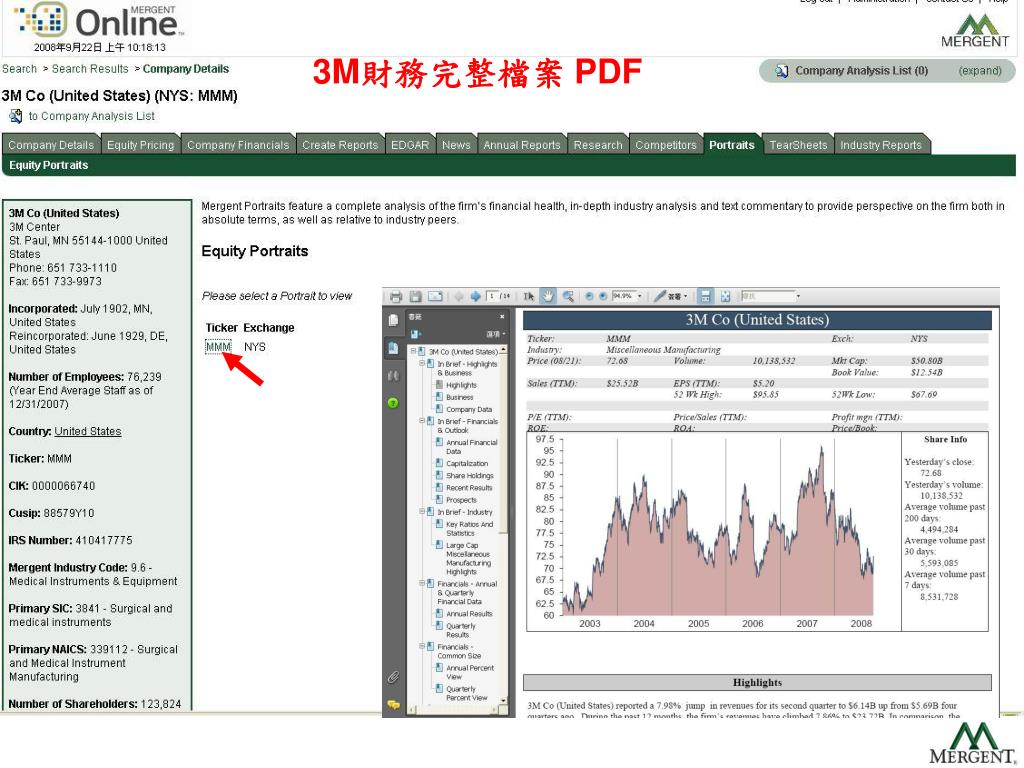1024x768 pixels.
Task: Enable scrolling page display mode icon
Action: [x=705, y=296]
